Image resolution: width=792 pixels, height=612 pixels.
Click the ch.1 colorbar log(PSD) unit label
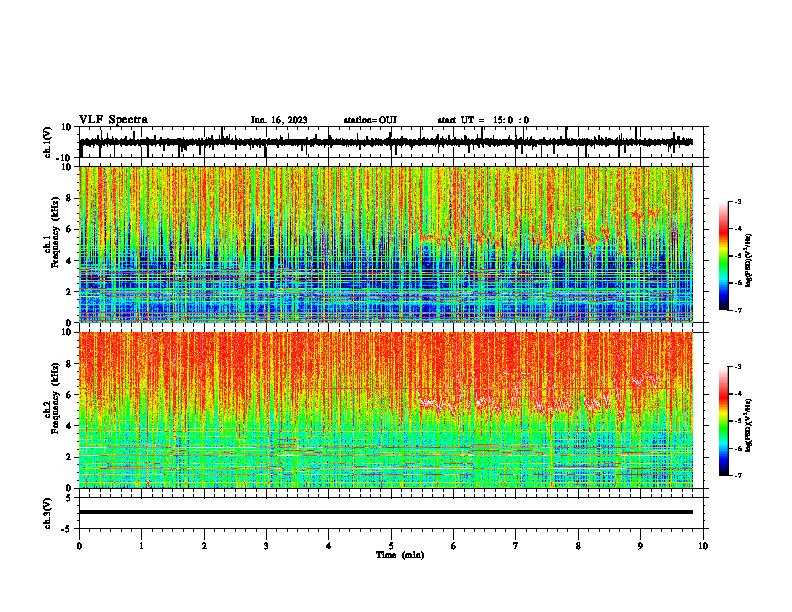click(748, 260)
